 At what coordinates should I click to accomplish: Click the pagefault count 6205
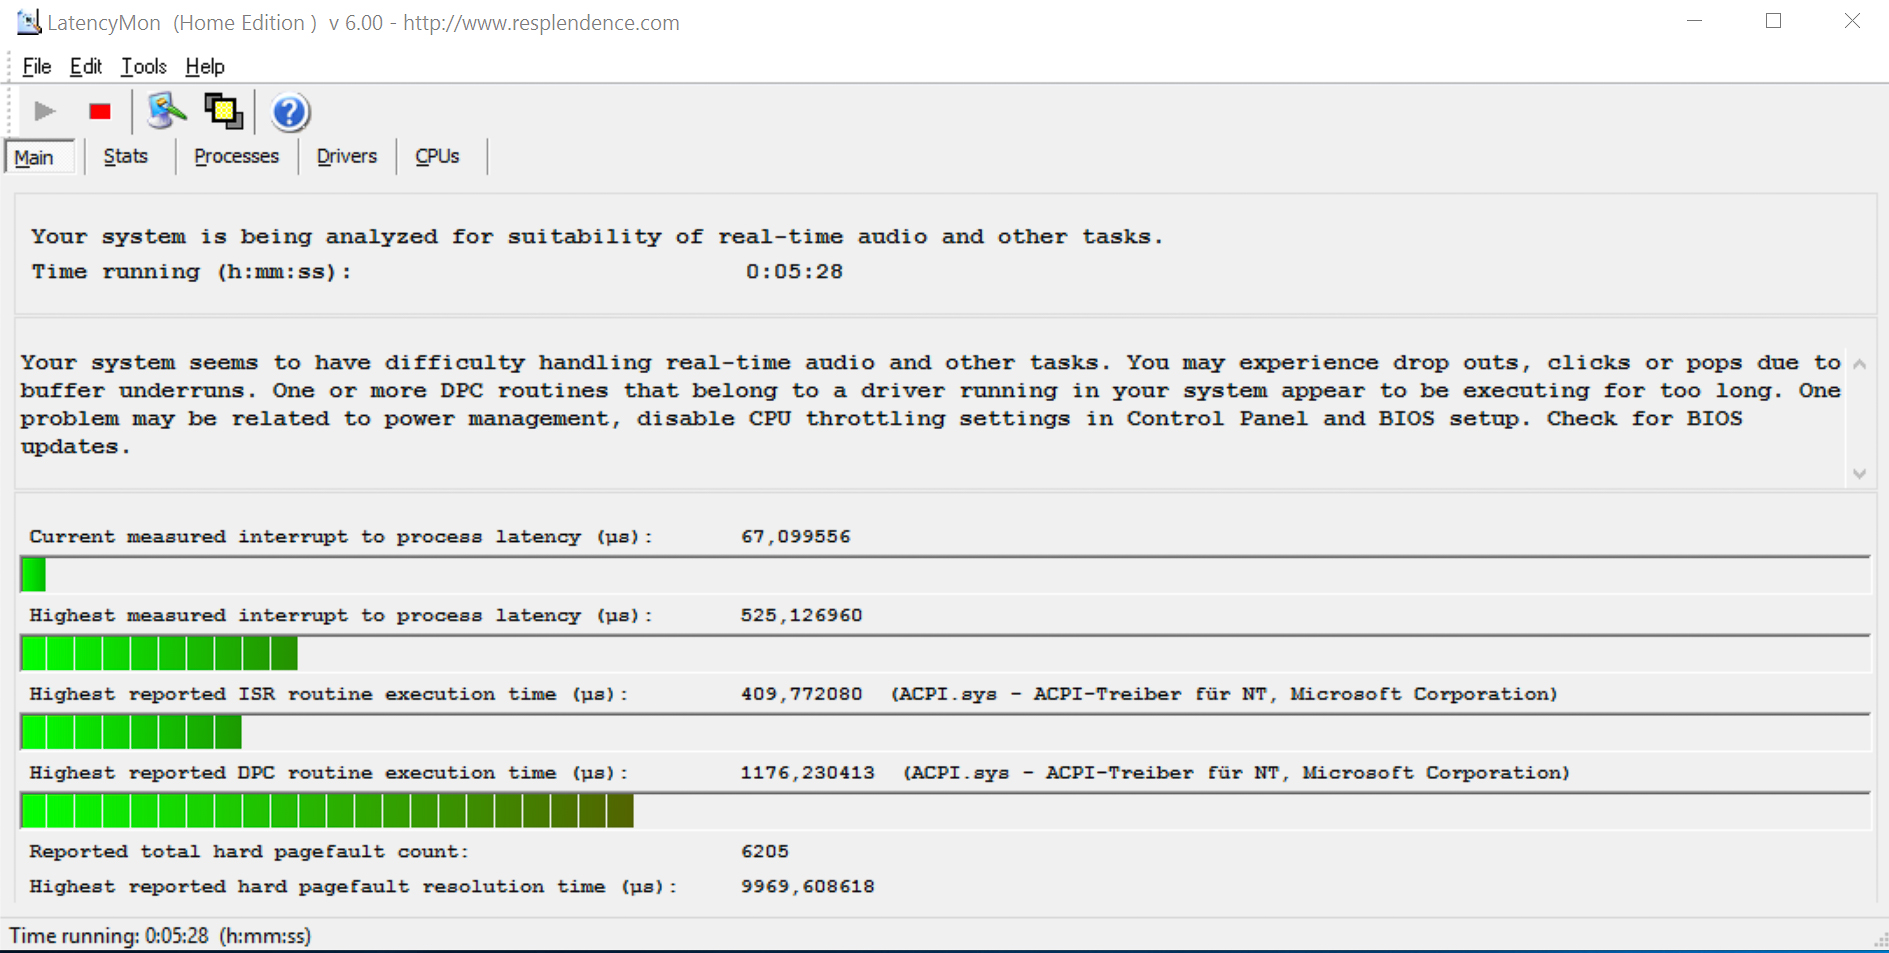click(x=765, y=852)
